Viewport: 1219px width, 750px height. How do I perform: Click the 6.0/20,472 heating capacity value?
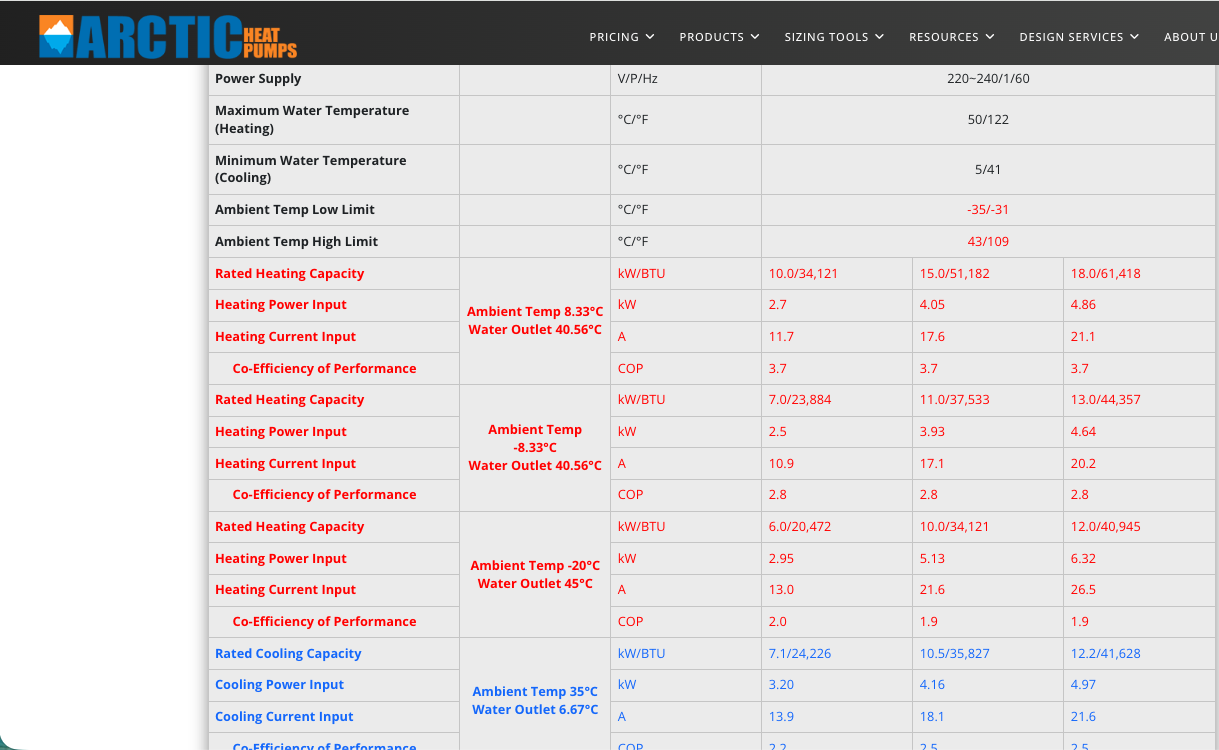800,527
